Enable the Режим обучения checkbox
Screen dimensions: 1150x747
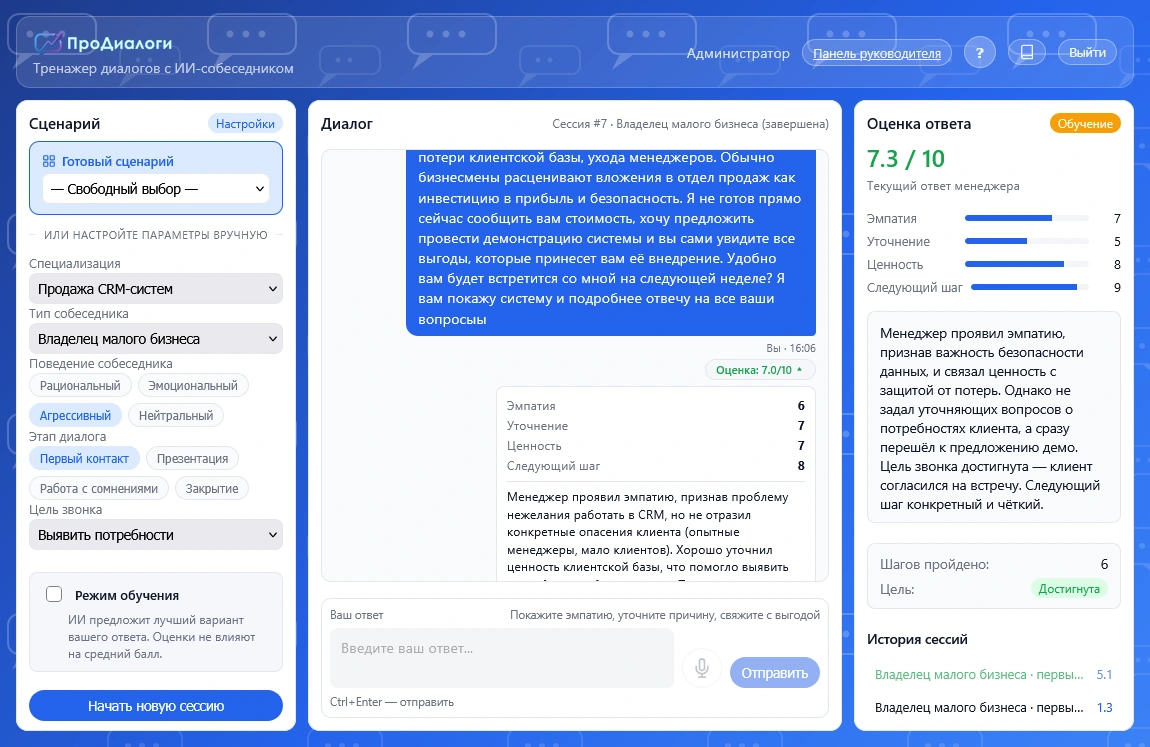(54, 595)
